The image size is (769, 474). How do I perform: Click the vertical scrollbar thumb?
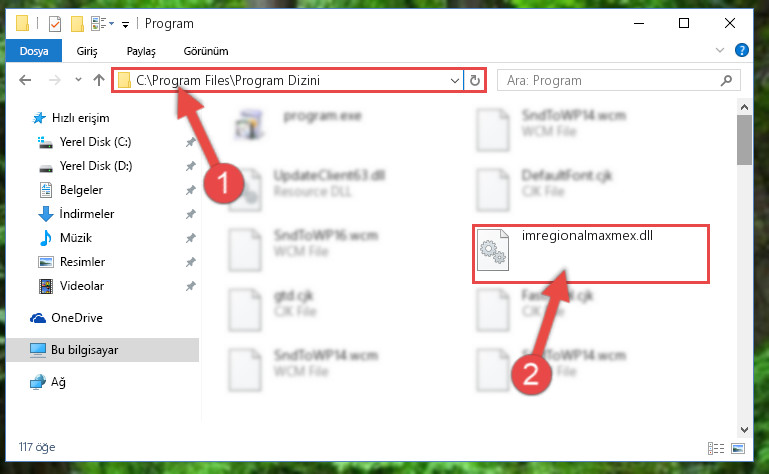pos(744,140)
